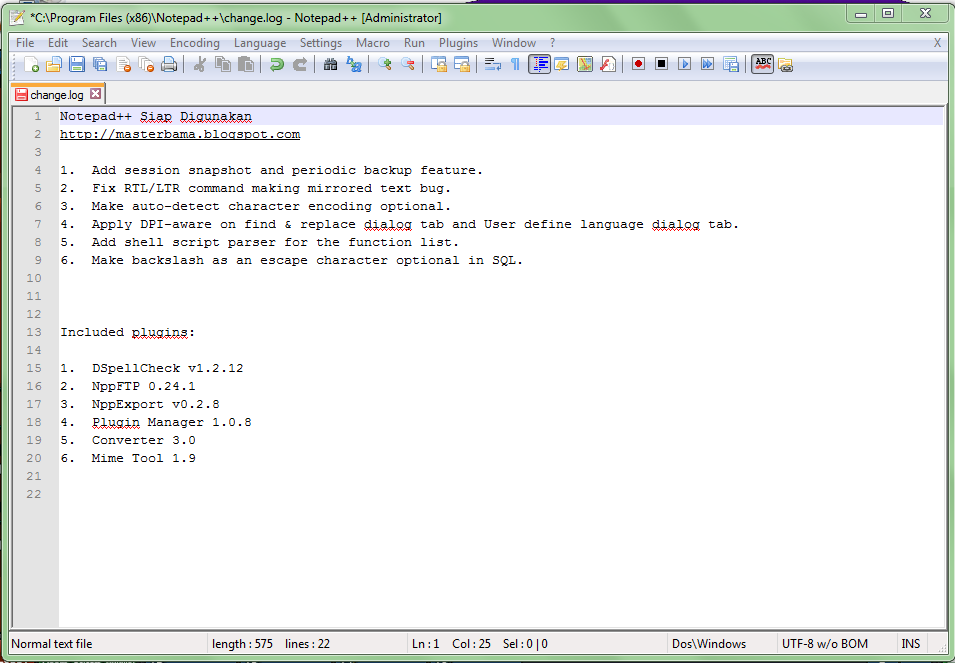
Task: Open Find with the binoculars icon
Action: pos(330,64)
